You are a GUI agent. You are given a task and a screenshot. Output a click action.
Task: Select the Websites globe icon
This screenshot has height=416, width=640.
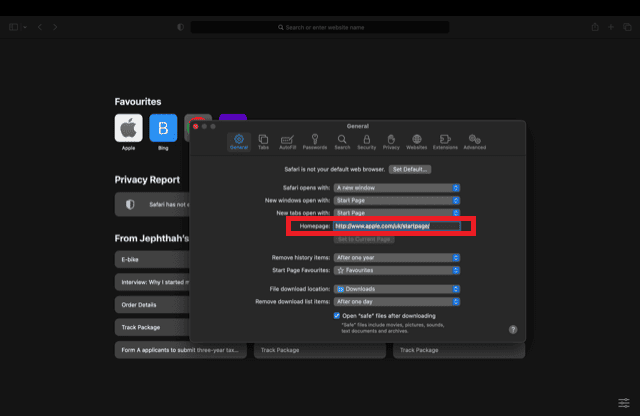417,142
